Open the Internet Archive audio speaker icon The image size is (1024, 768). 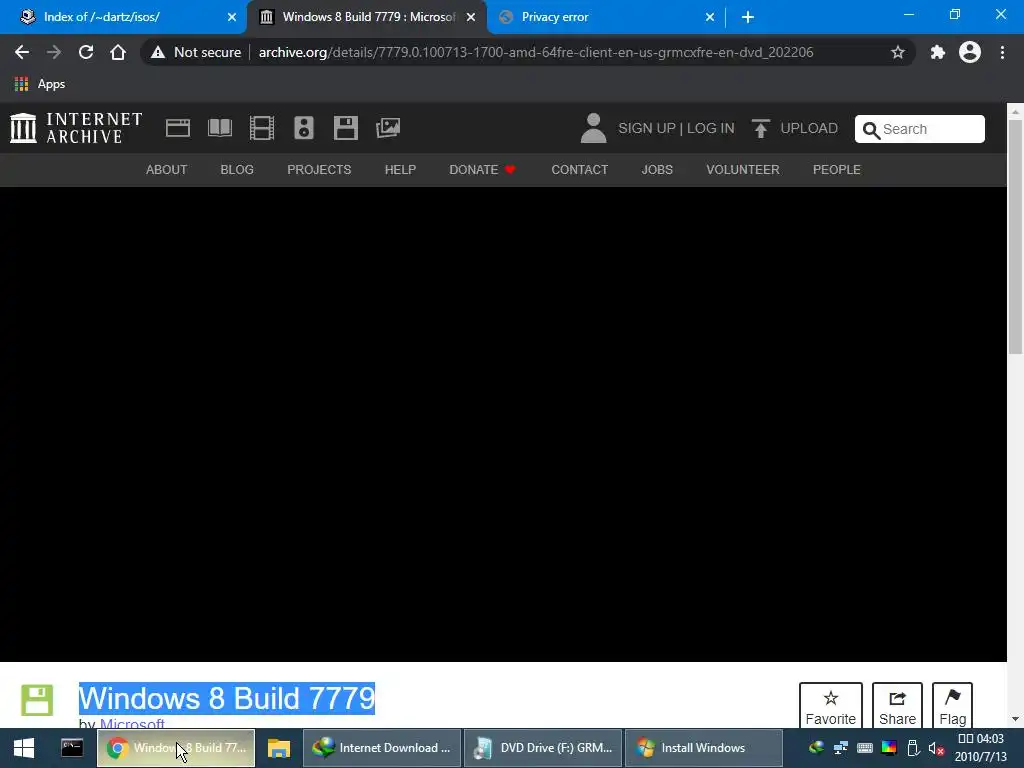click(x=304, y=128)
